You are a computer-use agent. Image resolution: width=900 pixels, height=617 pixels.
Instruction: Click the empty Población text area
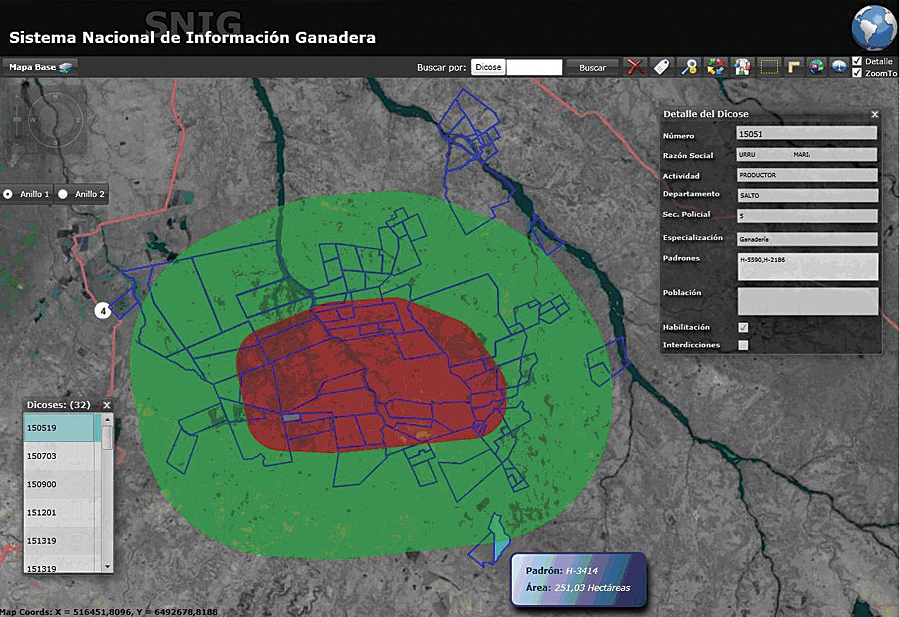click(x=807, y=301)
